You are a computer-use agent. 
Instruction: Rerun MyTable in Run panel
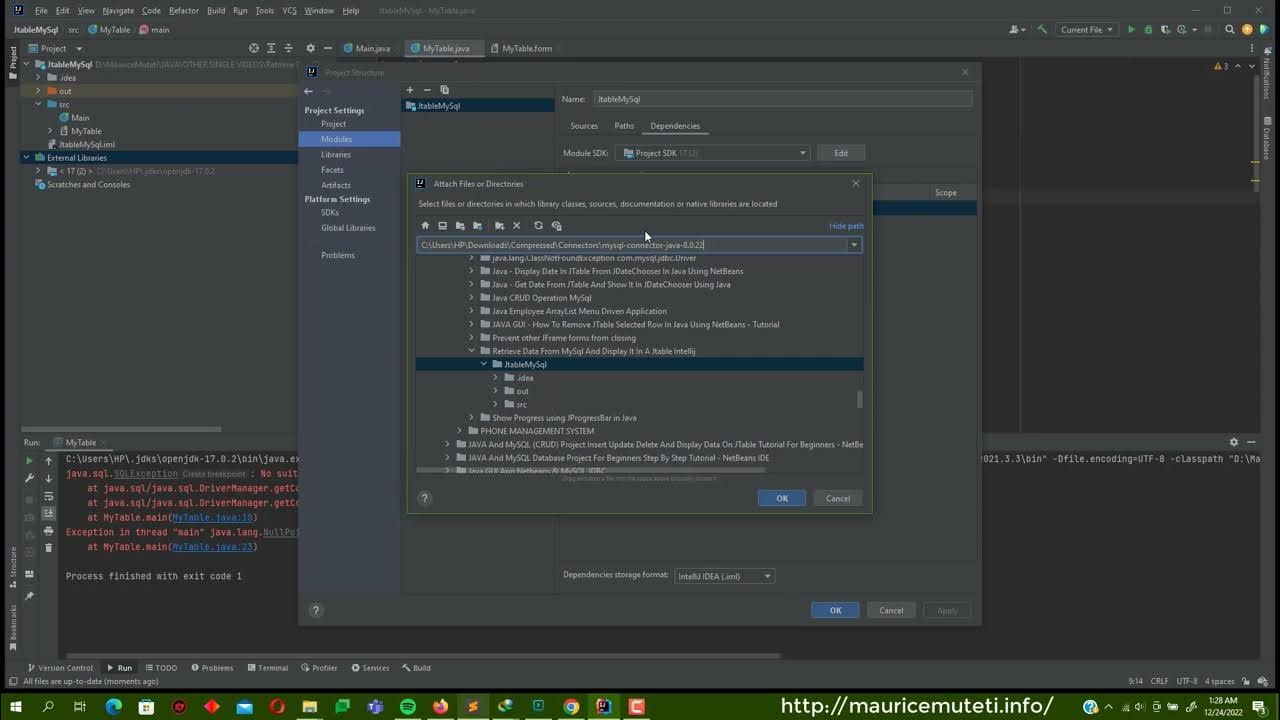(x=29, y=461)
